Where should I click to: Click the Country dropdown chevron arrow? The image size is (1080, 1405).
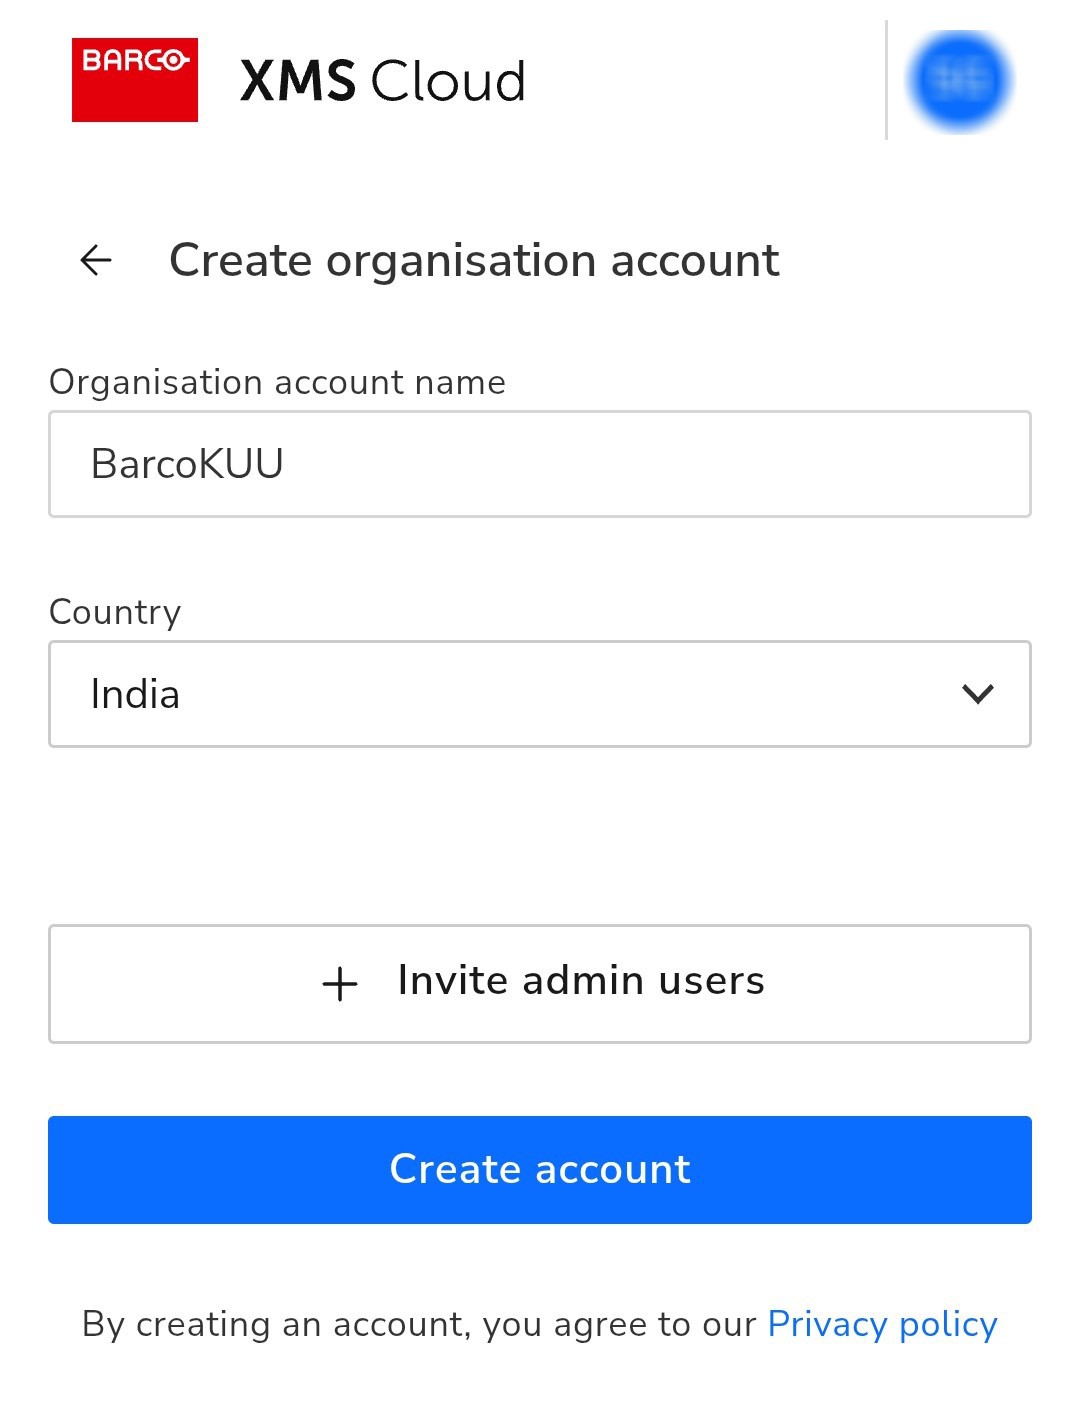click(977, 694)
